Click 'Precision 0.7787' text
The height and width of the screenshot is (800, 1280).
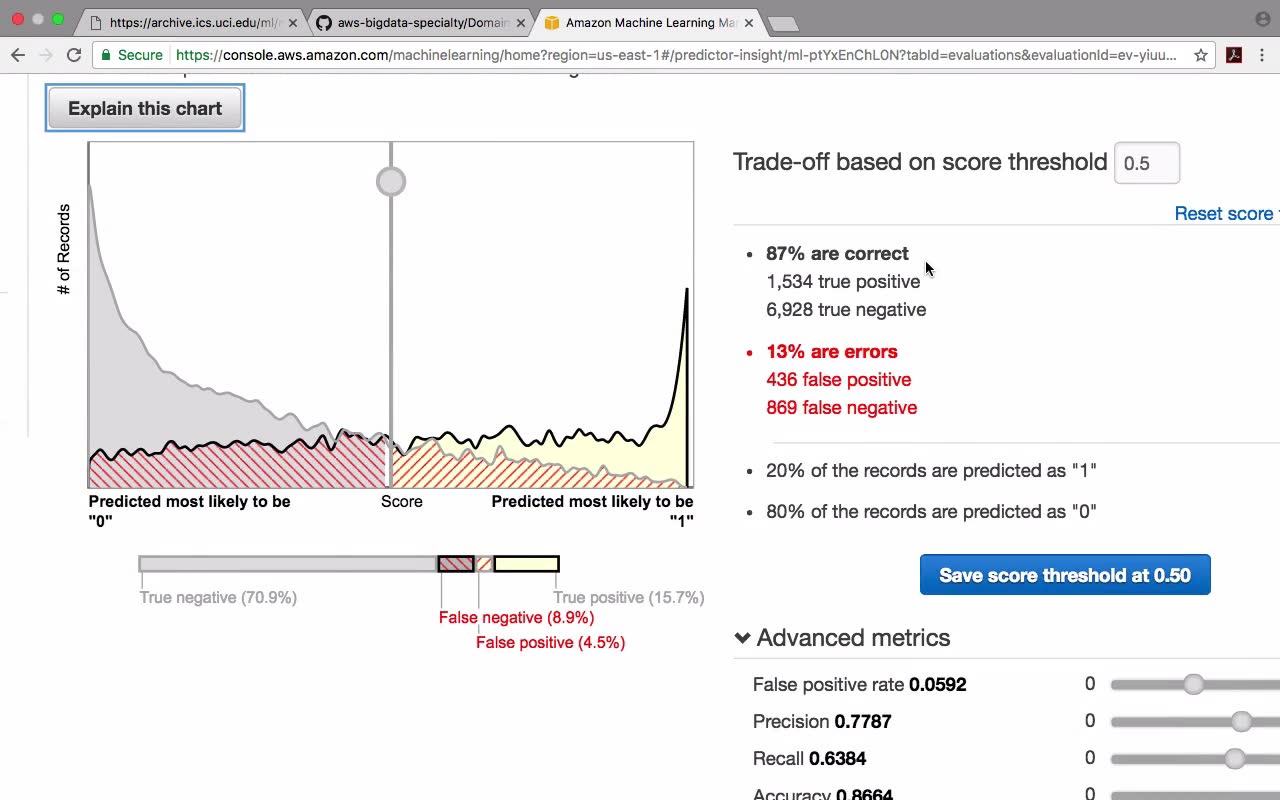pyautogui.click(x=822, y=721)
